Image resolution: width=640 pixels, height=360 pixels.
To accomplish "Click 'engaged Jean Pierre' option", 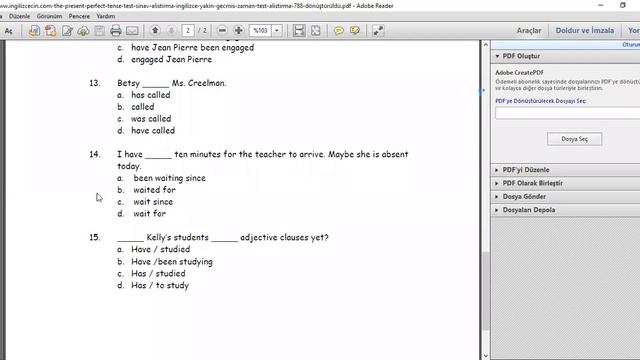I will pos(171,60).
